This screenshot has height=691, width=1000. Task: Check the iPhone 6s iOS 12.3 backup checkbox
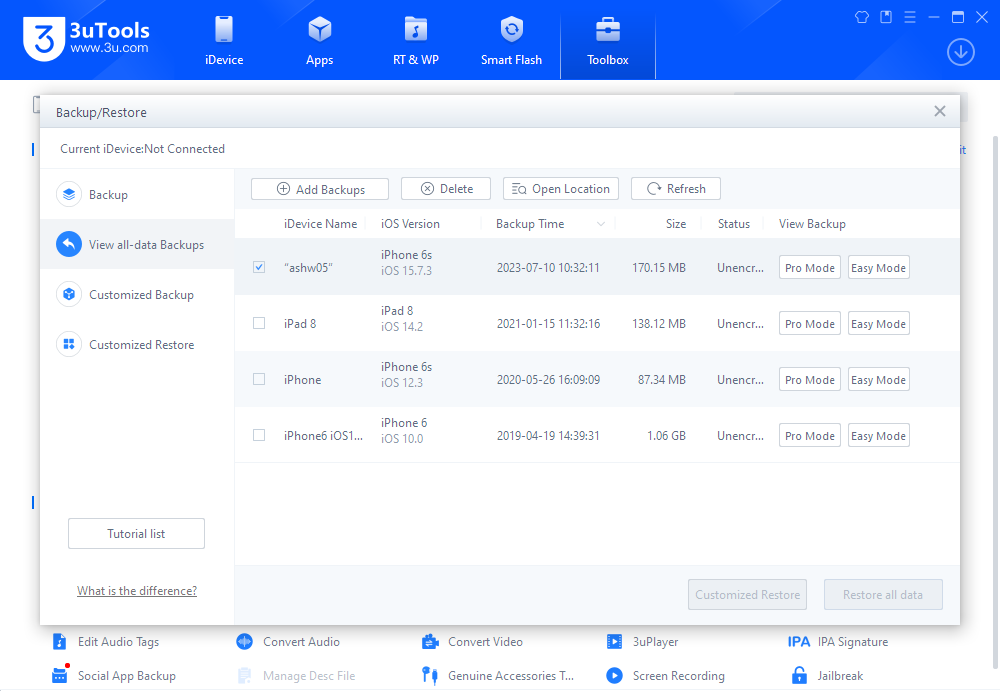(x=259, y=380)
